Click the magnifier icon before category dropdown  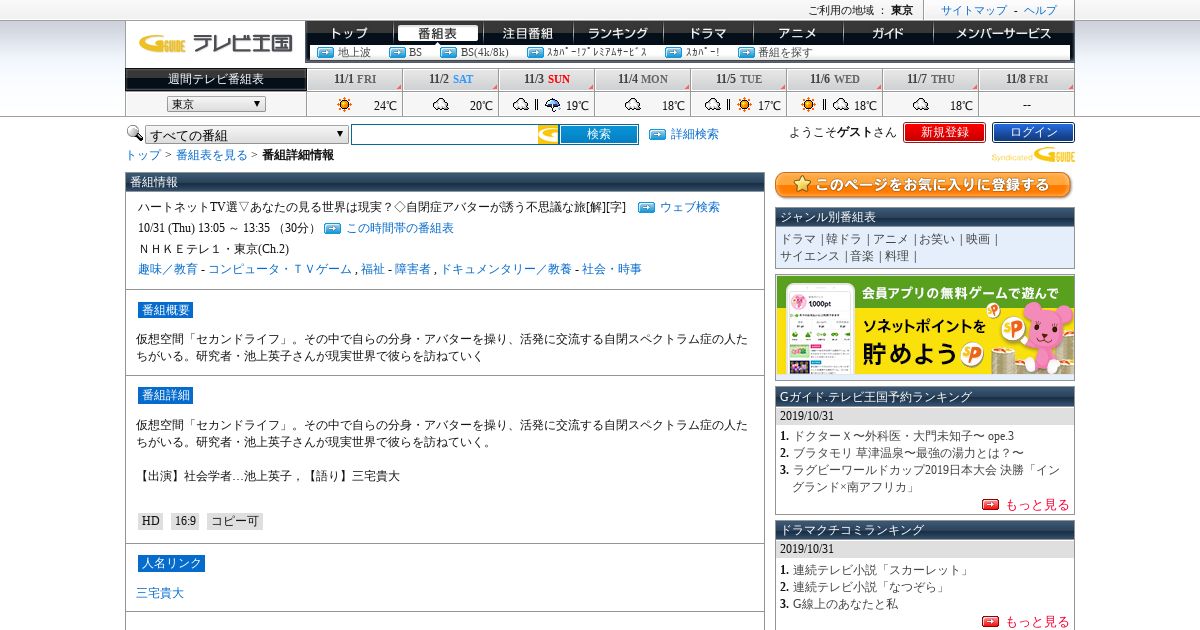134,133
